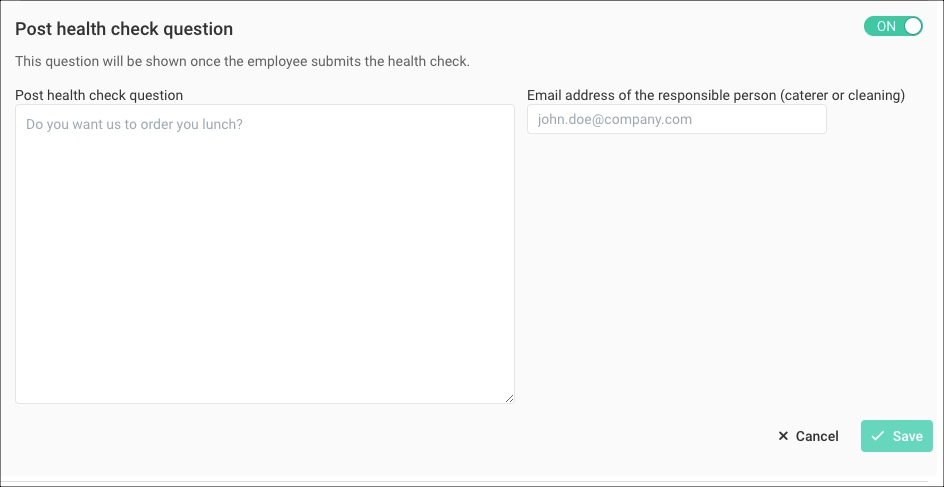Viewport: 944px width, 487px height.
Task: Click the "Do you want us to order you lunch?" placeholder
Action: [x=134, y=125]
